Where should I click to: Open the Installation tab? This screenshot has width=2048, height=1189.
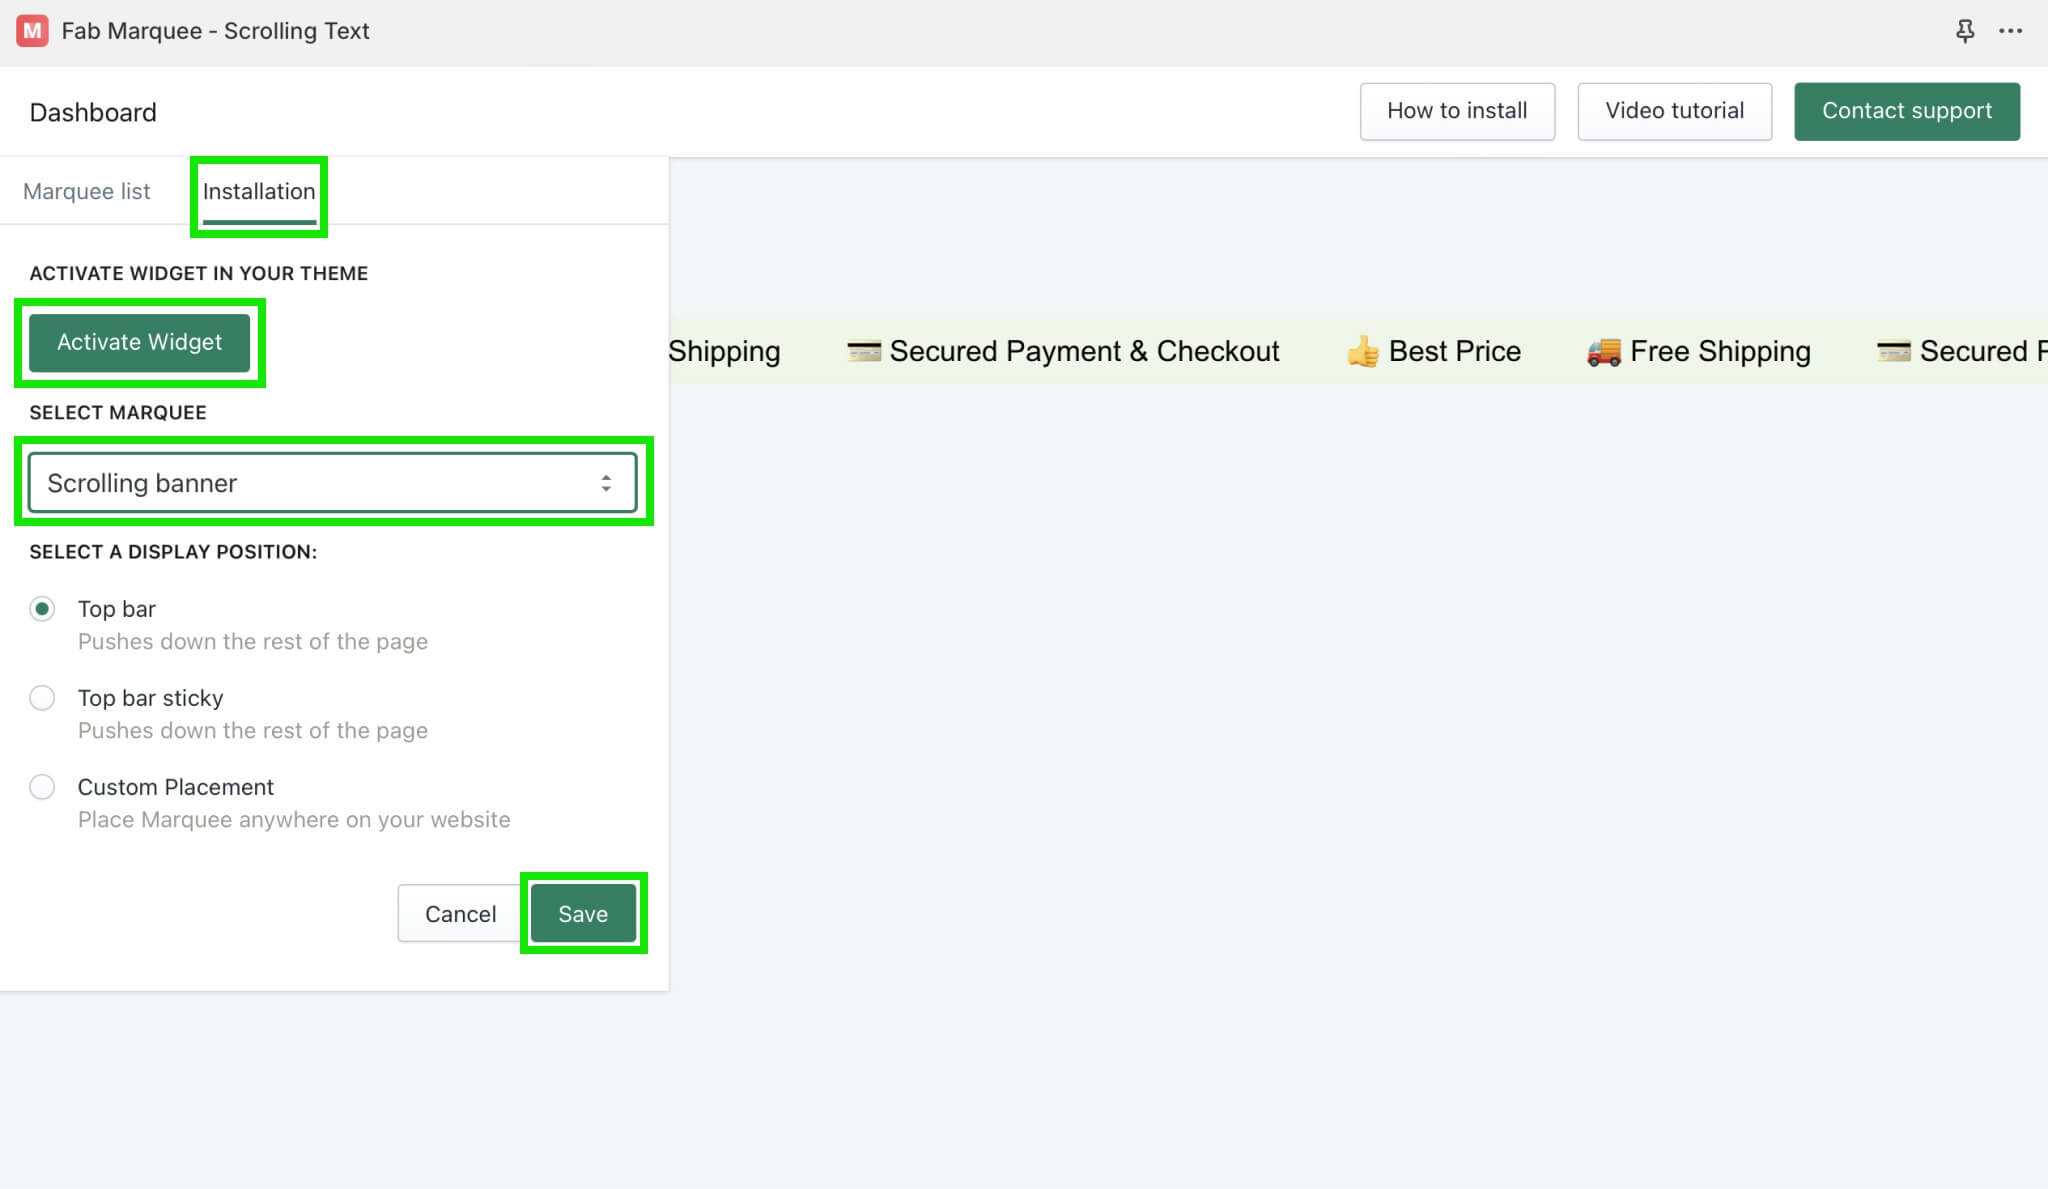(258, 190)
